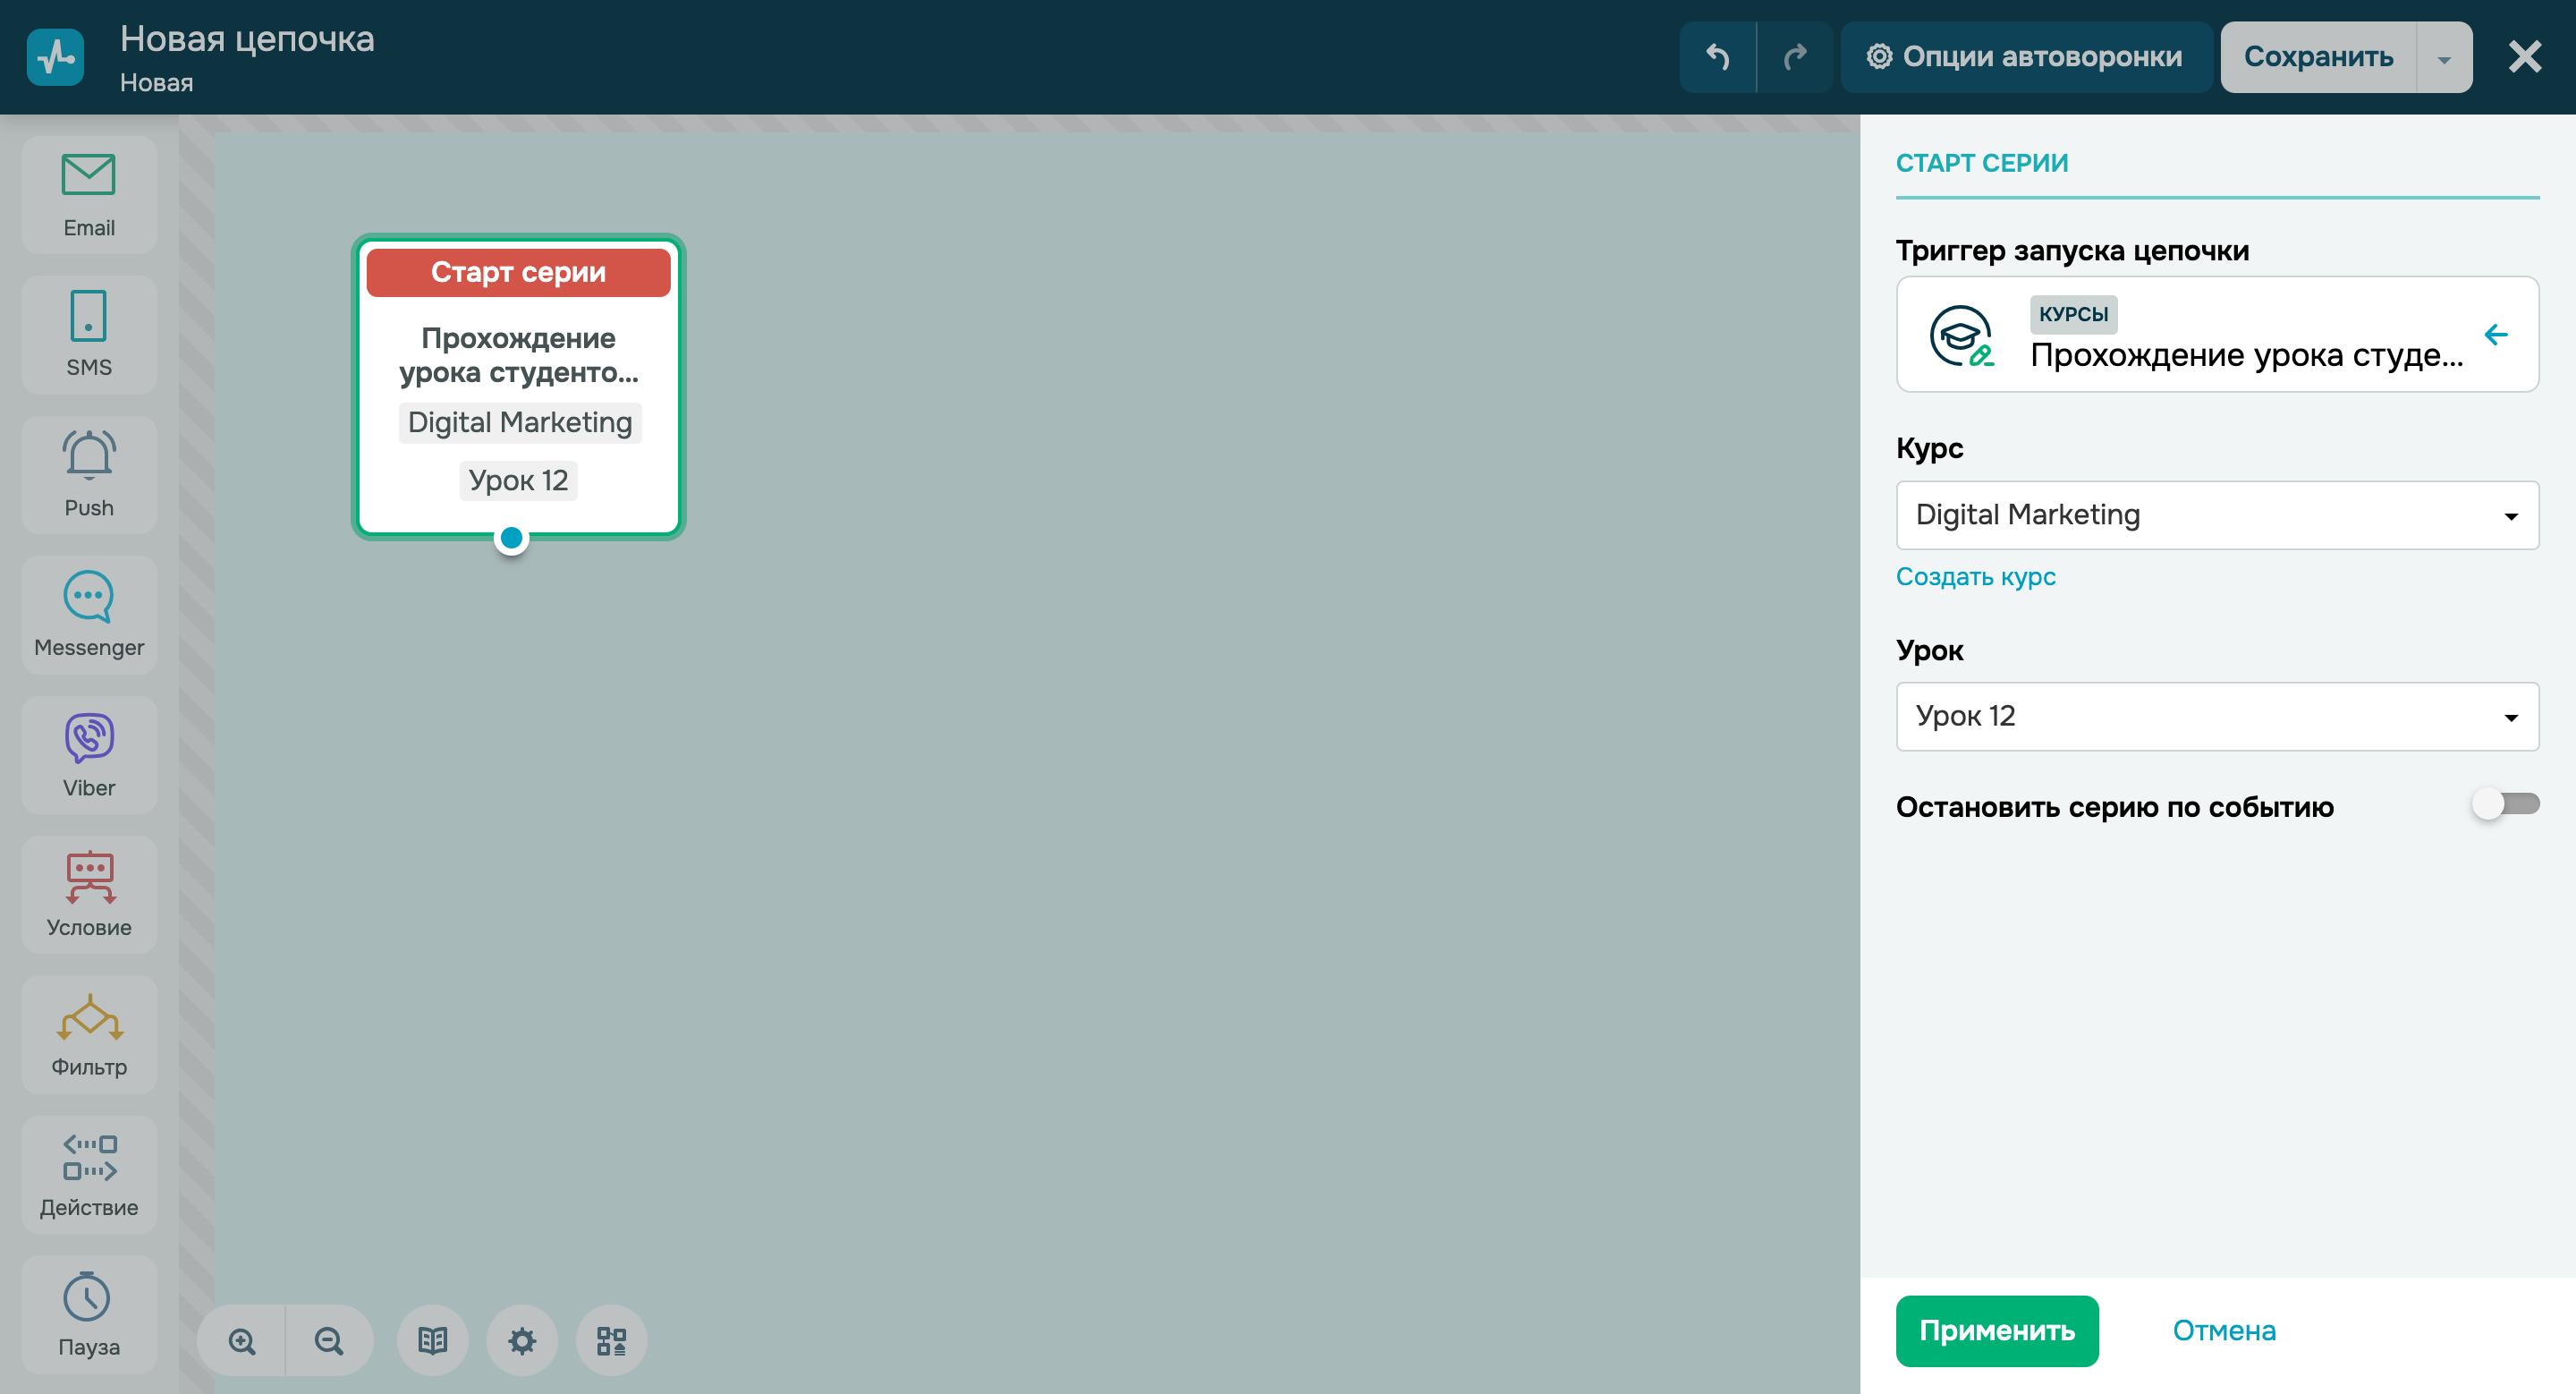Open the СТАРТ СЕРИИ tab
The width and height of the screenshot is (2576, 1394).
(1981, 163)
